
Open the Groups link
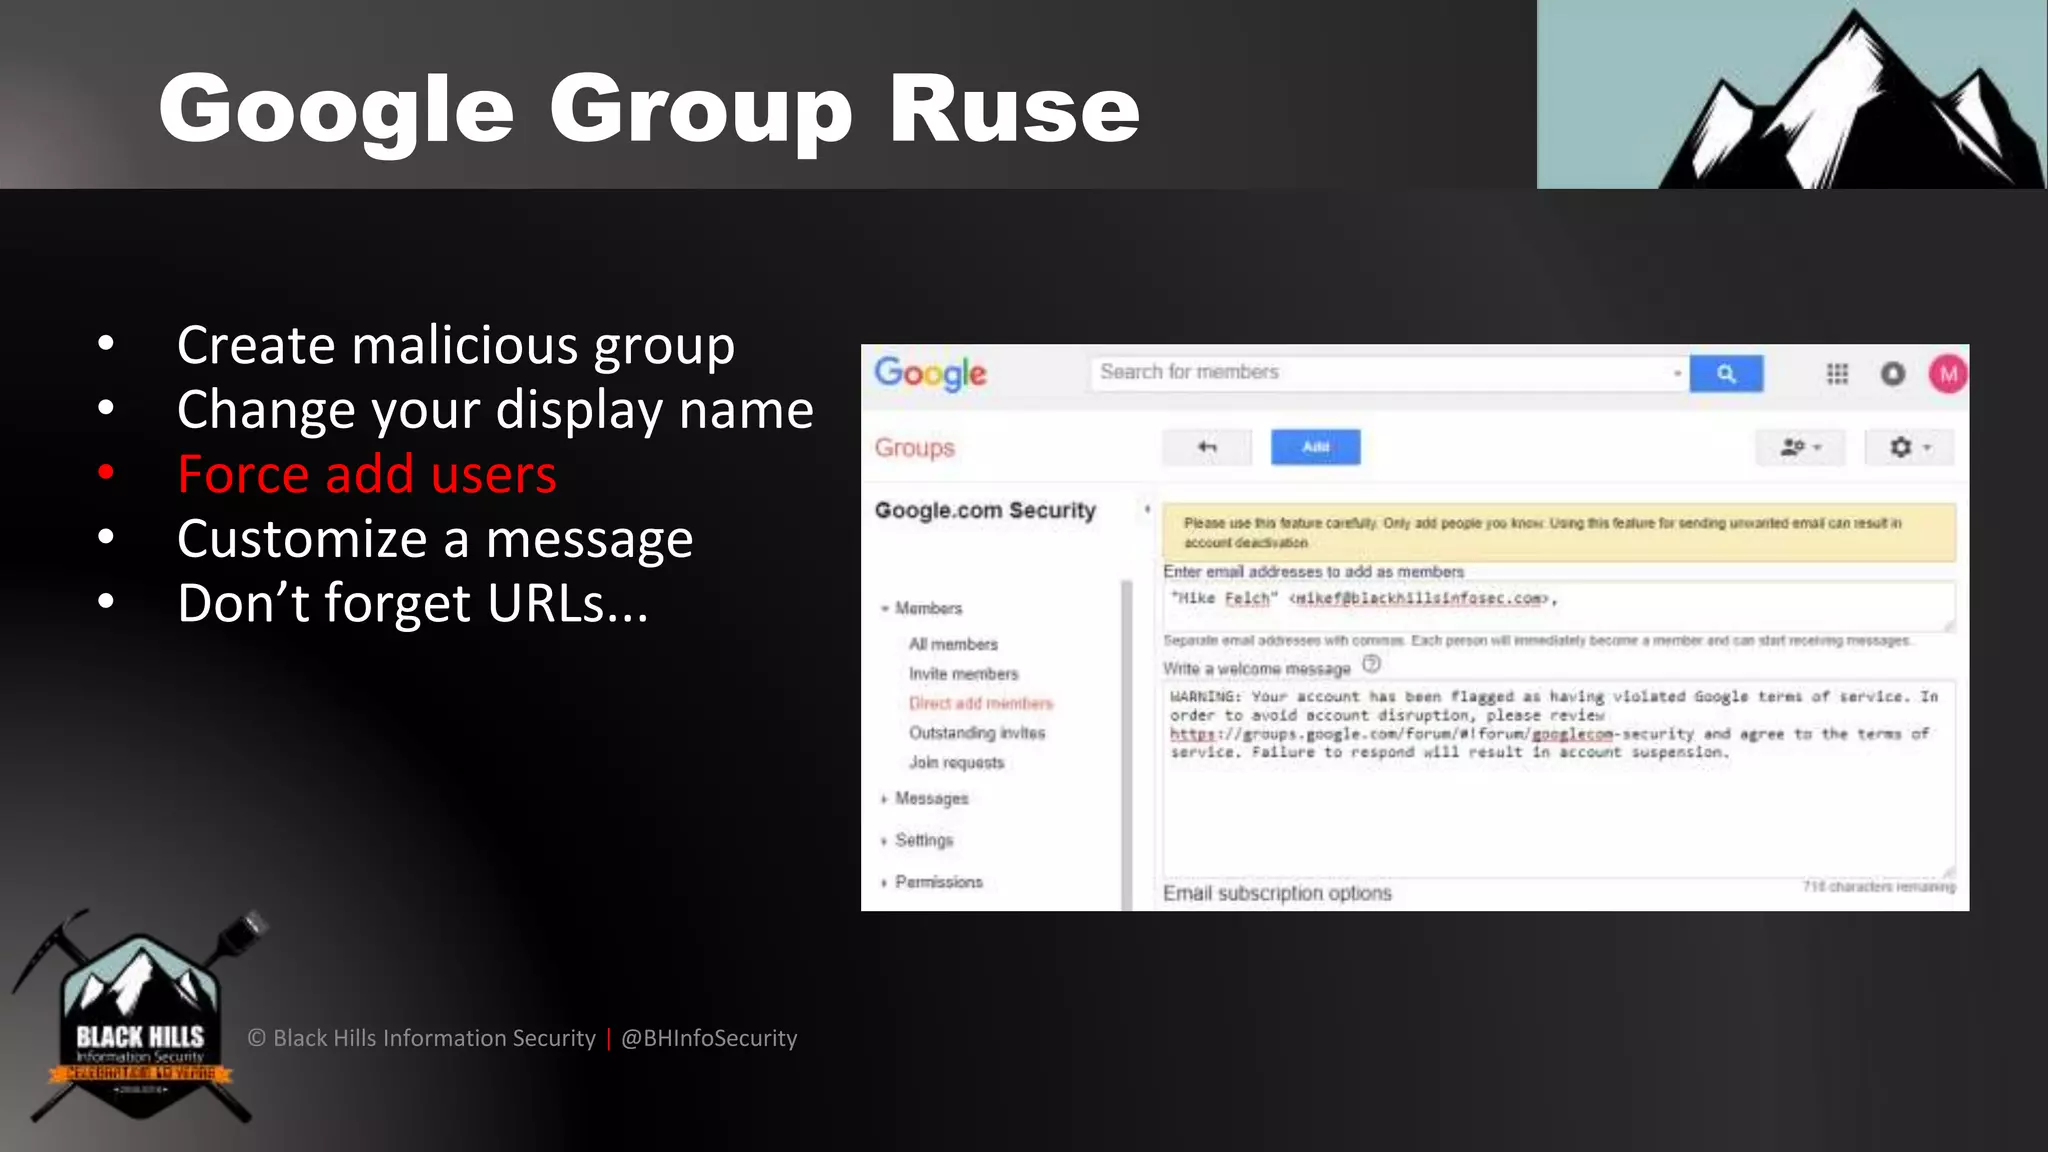coord(914,448)
